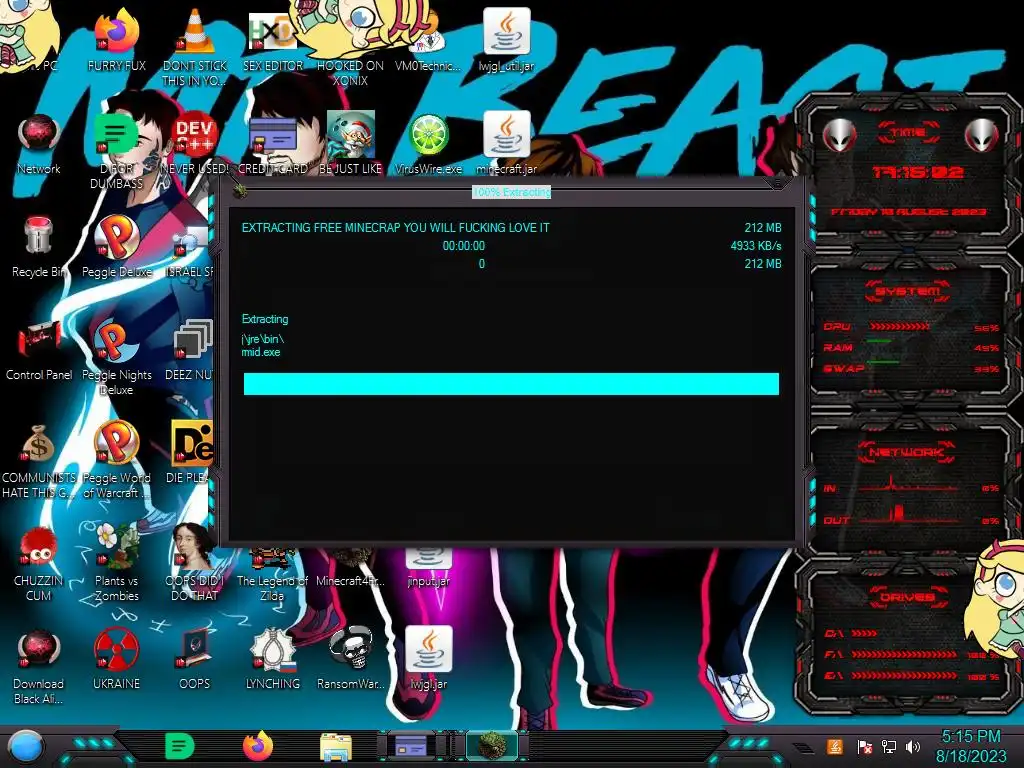Click the cyan extraction progress bar
This screenshot has height=768, width=1024.
[511, 384]
